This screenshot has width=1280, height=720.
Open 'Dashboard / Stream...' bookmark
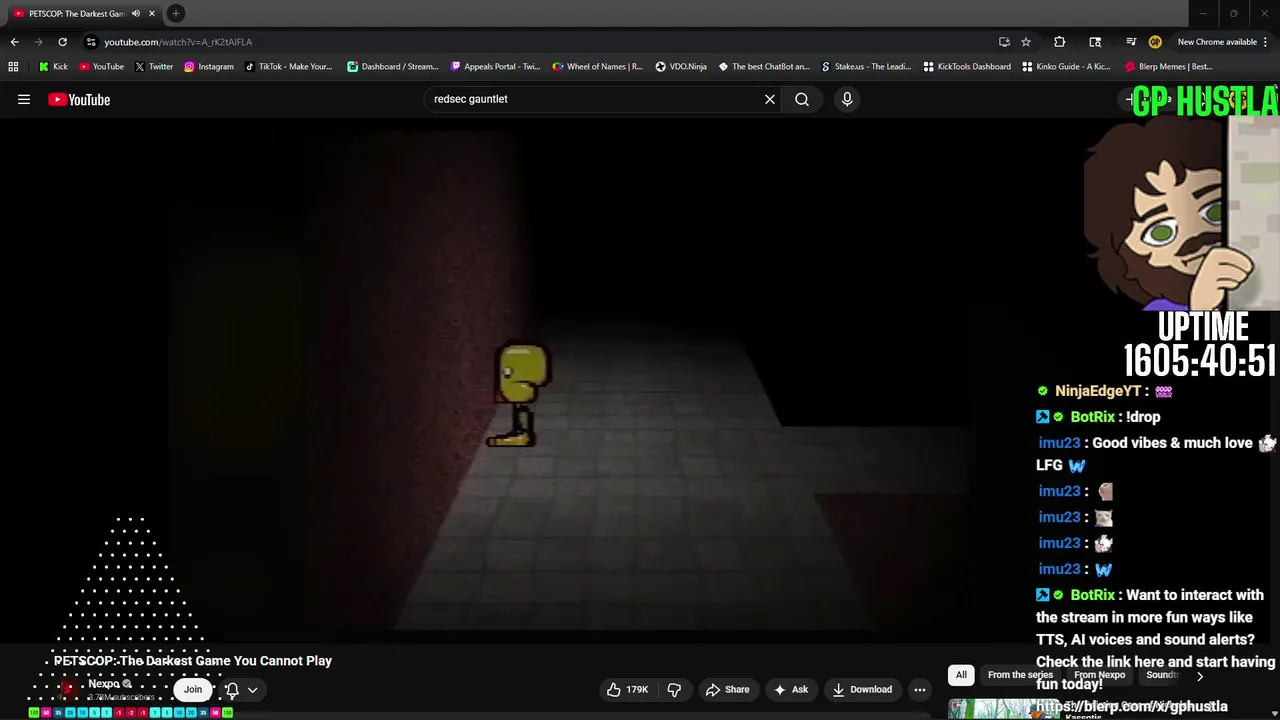(392, 67)
